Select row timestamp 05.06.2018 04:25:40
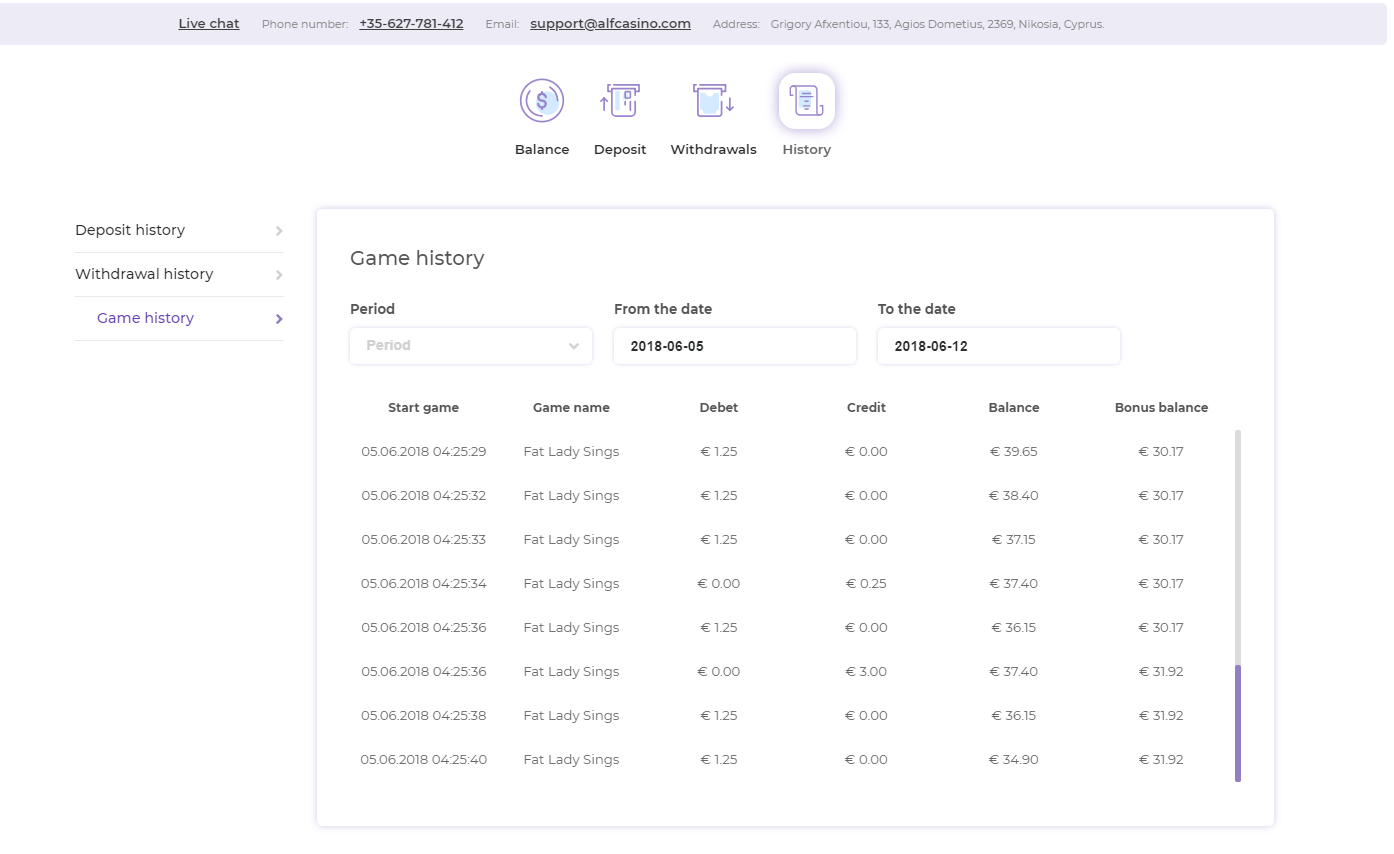1394x854 pixels. [424, 760]
